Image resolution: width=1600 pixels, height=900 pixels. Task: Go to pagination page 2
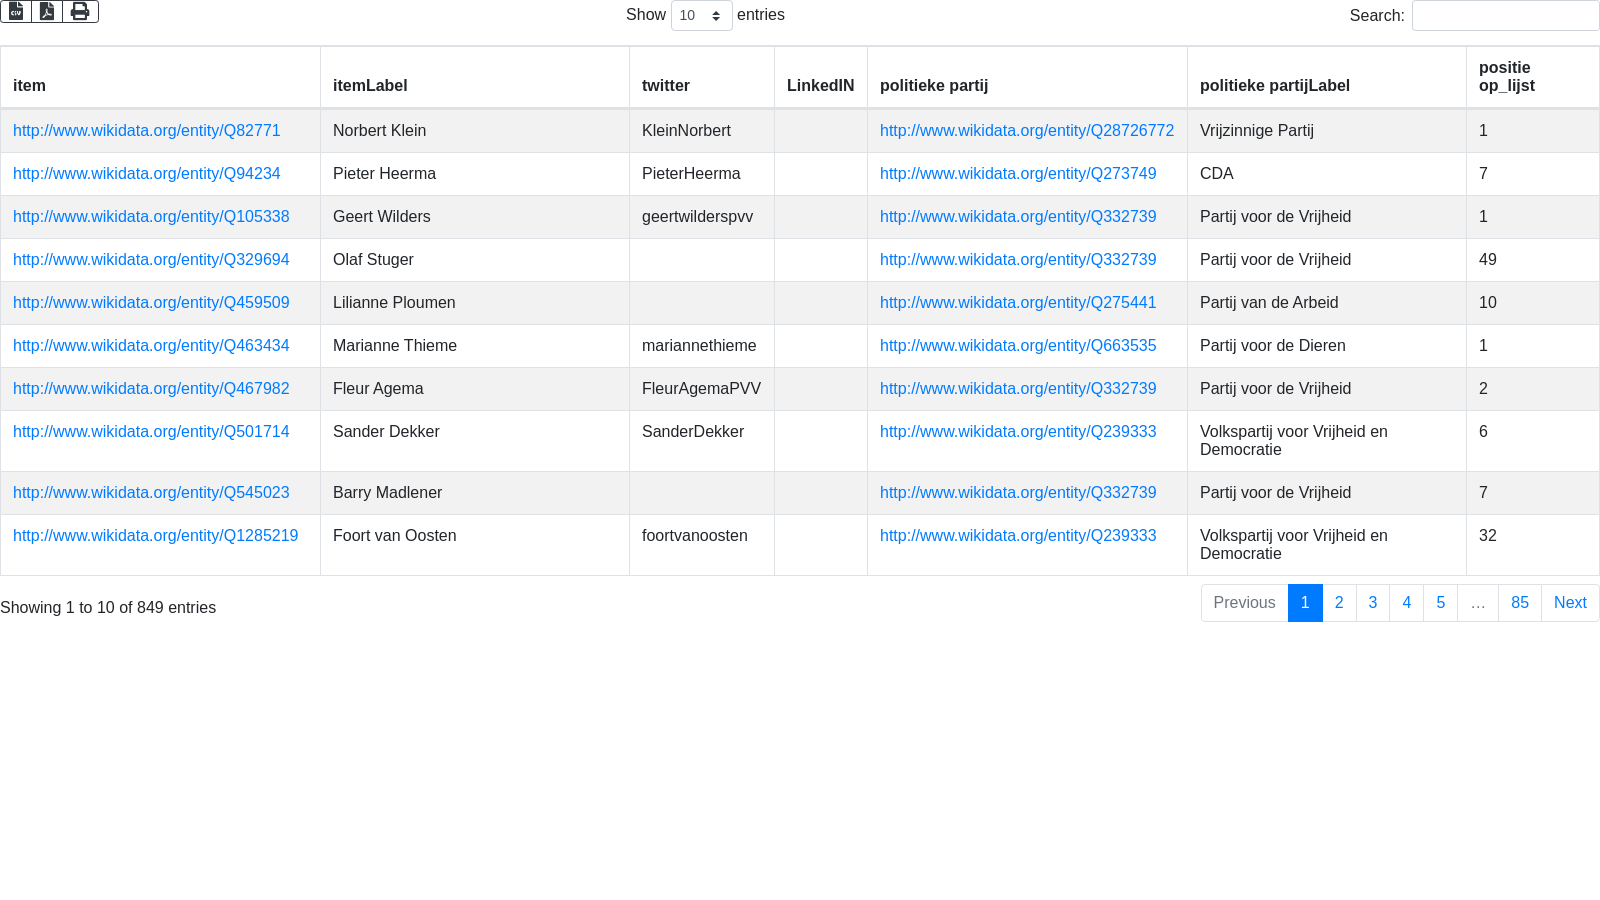click(x=1339, y=603)
